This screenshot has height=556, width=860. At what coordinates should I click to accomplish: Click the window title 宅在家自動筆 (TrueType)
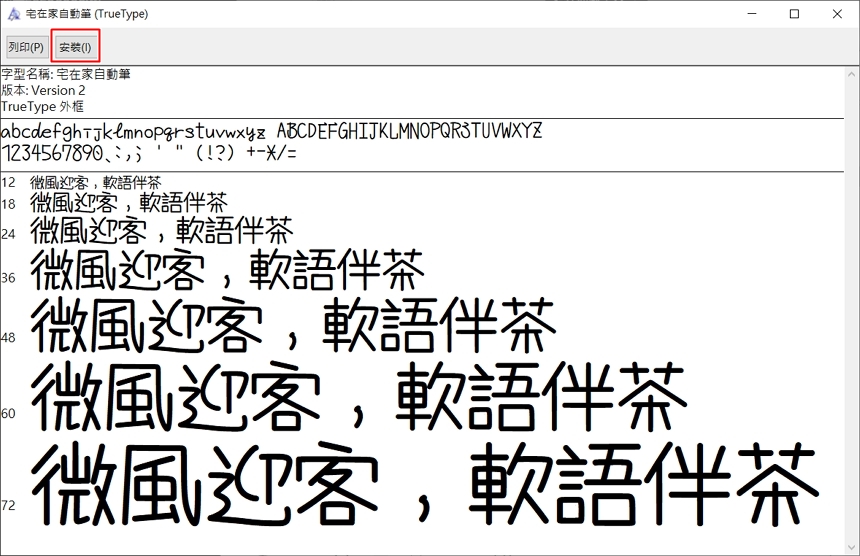(87, 14)
